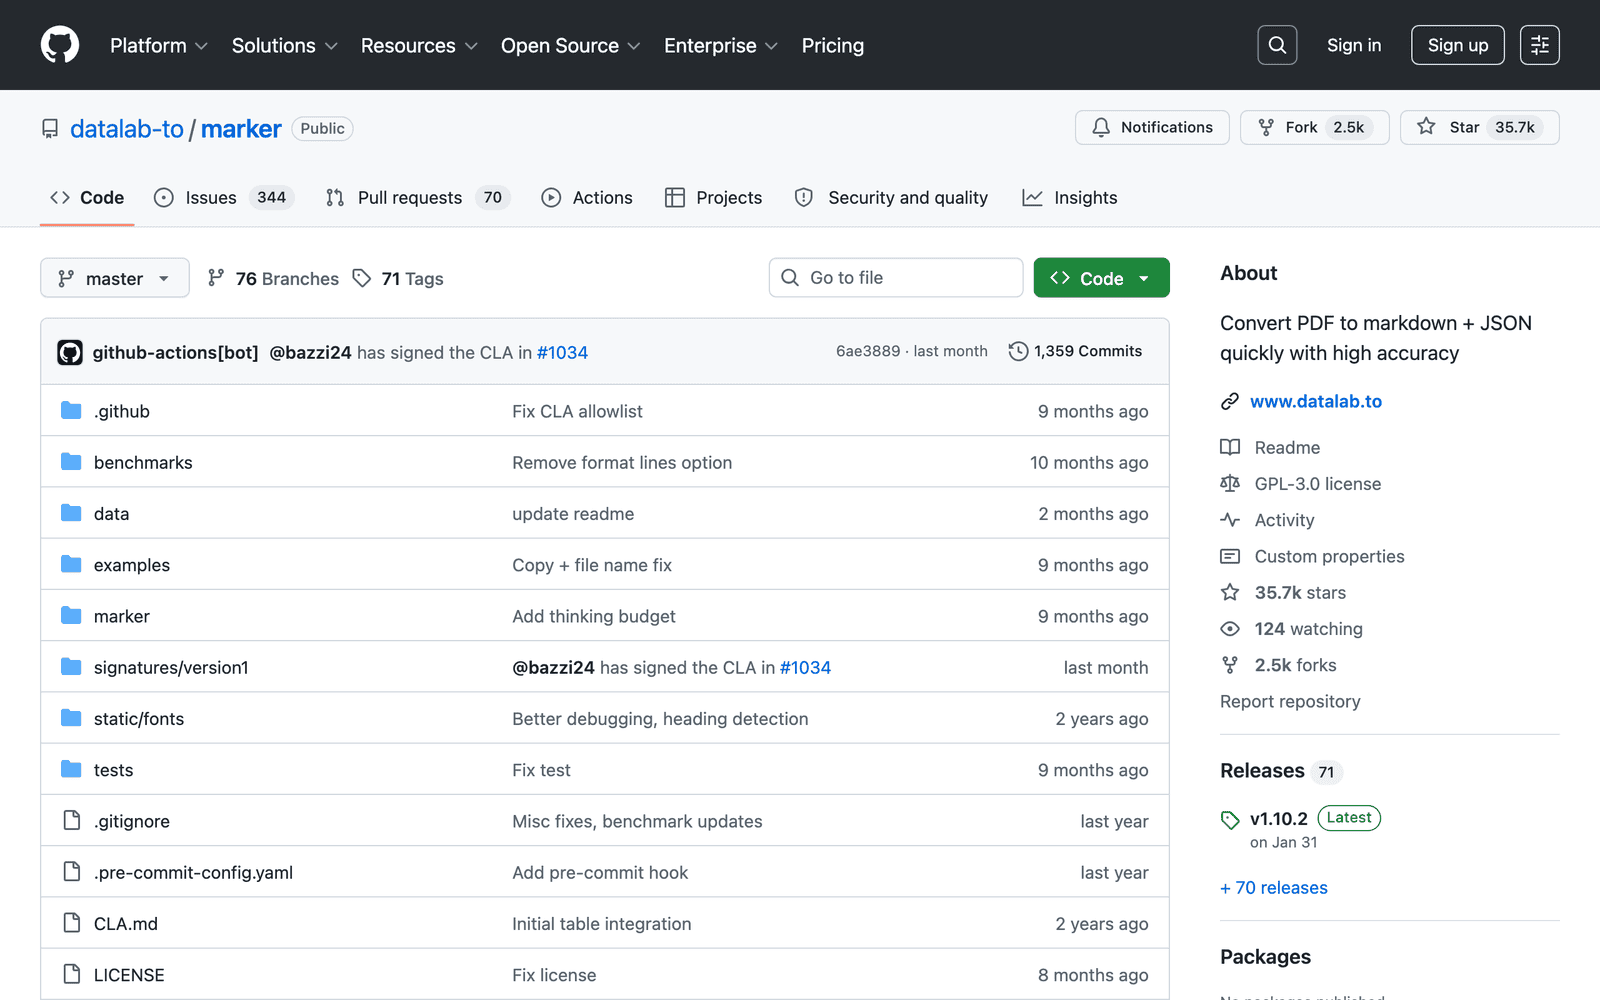Click the LICENSE file icon
Viewport: 1600px width, 1000px height.
72,974
